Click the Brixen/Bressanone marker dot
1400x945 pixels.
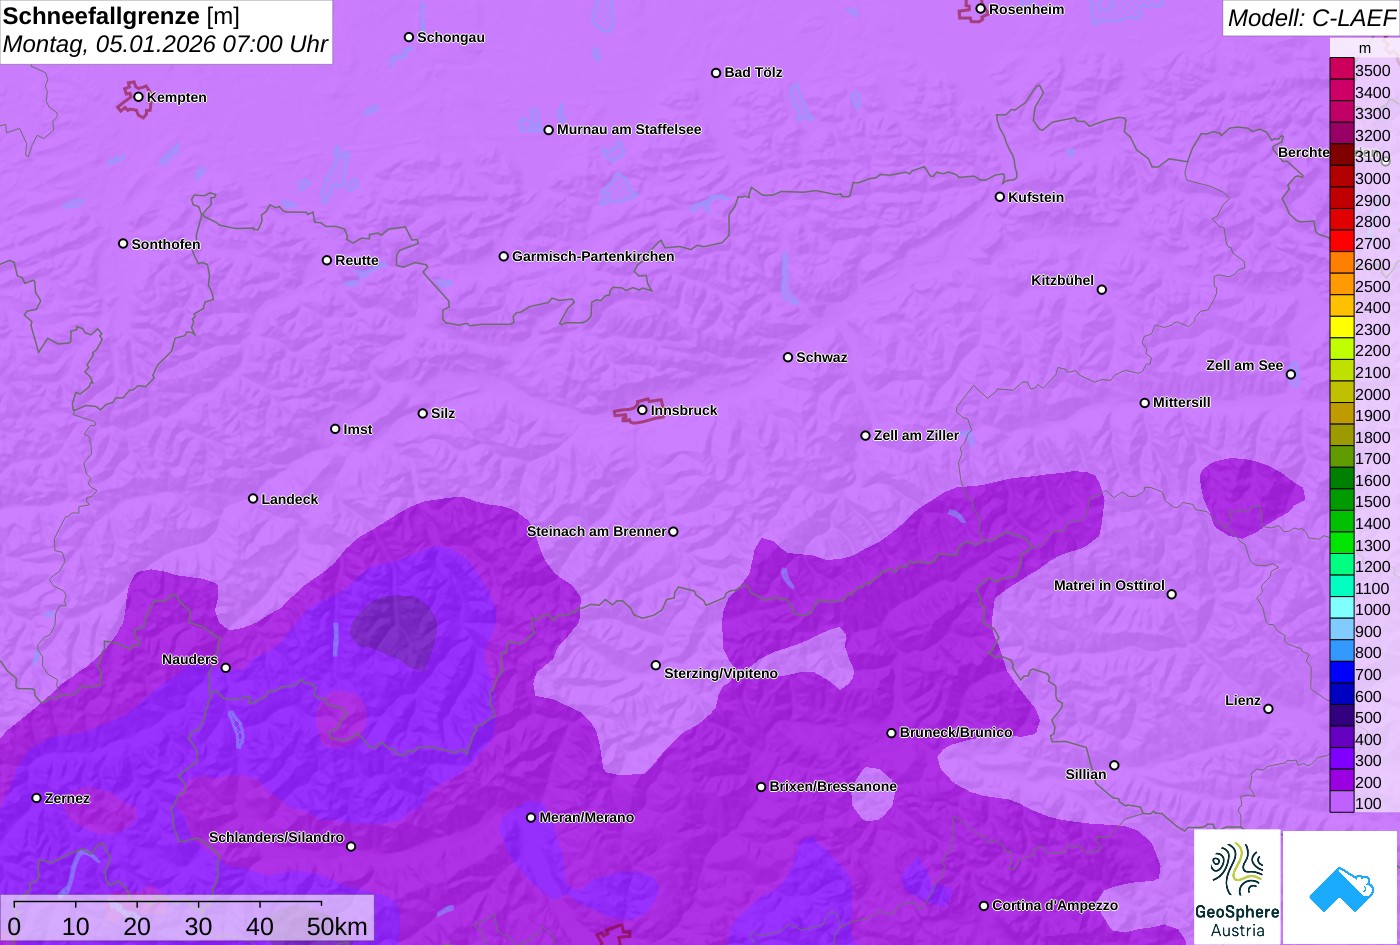click(761, 787)
